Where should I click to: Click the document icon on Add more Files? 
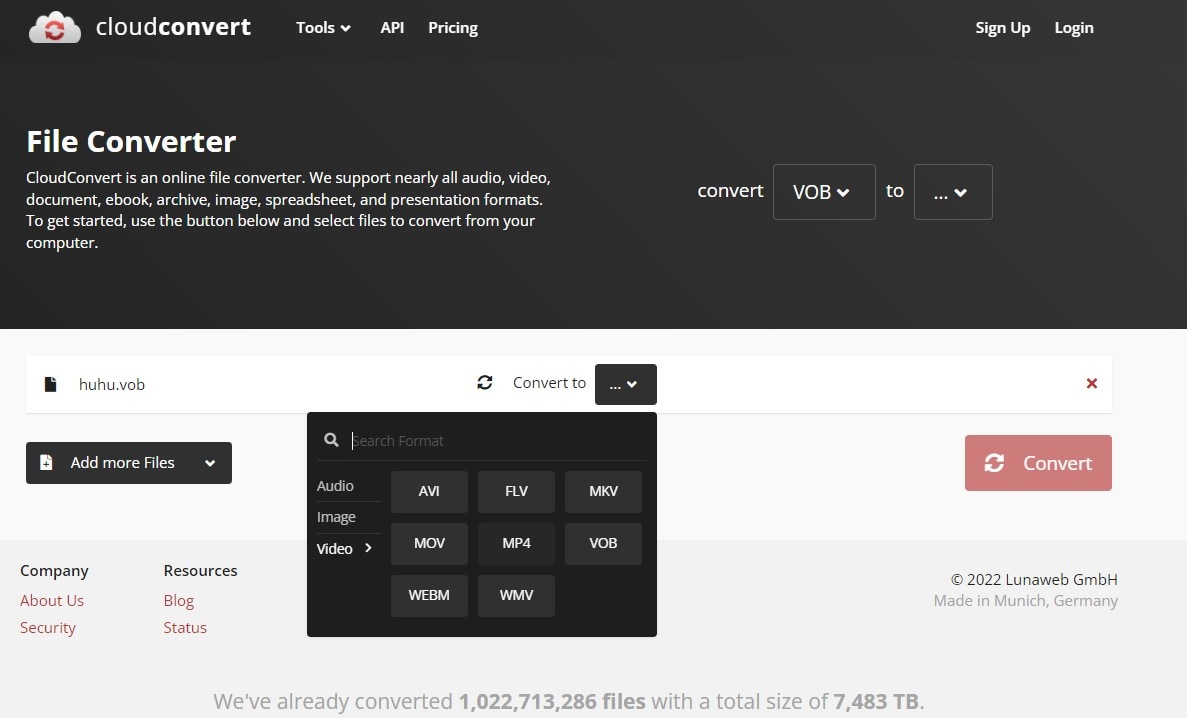click(x=46, y=462)
